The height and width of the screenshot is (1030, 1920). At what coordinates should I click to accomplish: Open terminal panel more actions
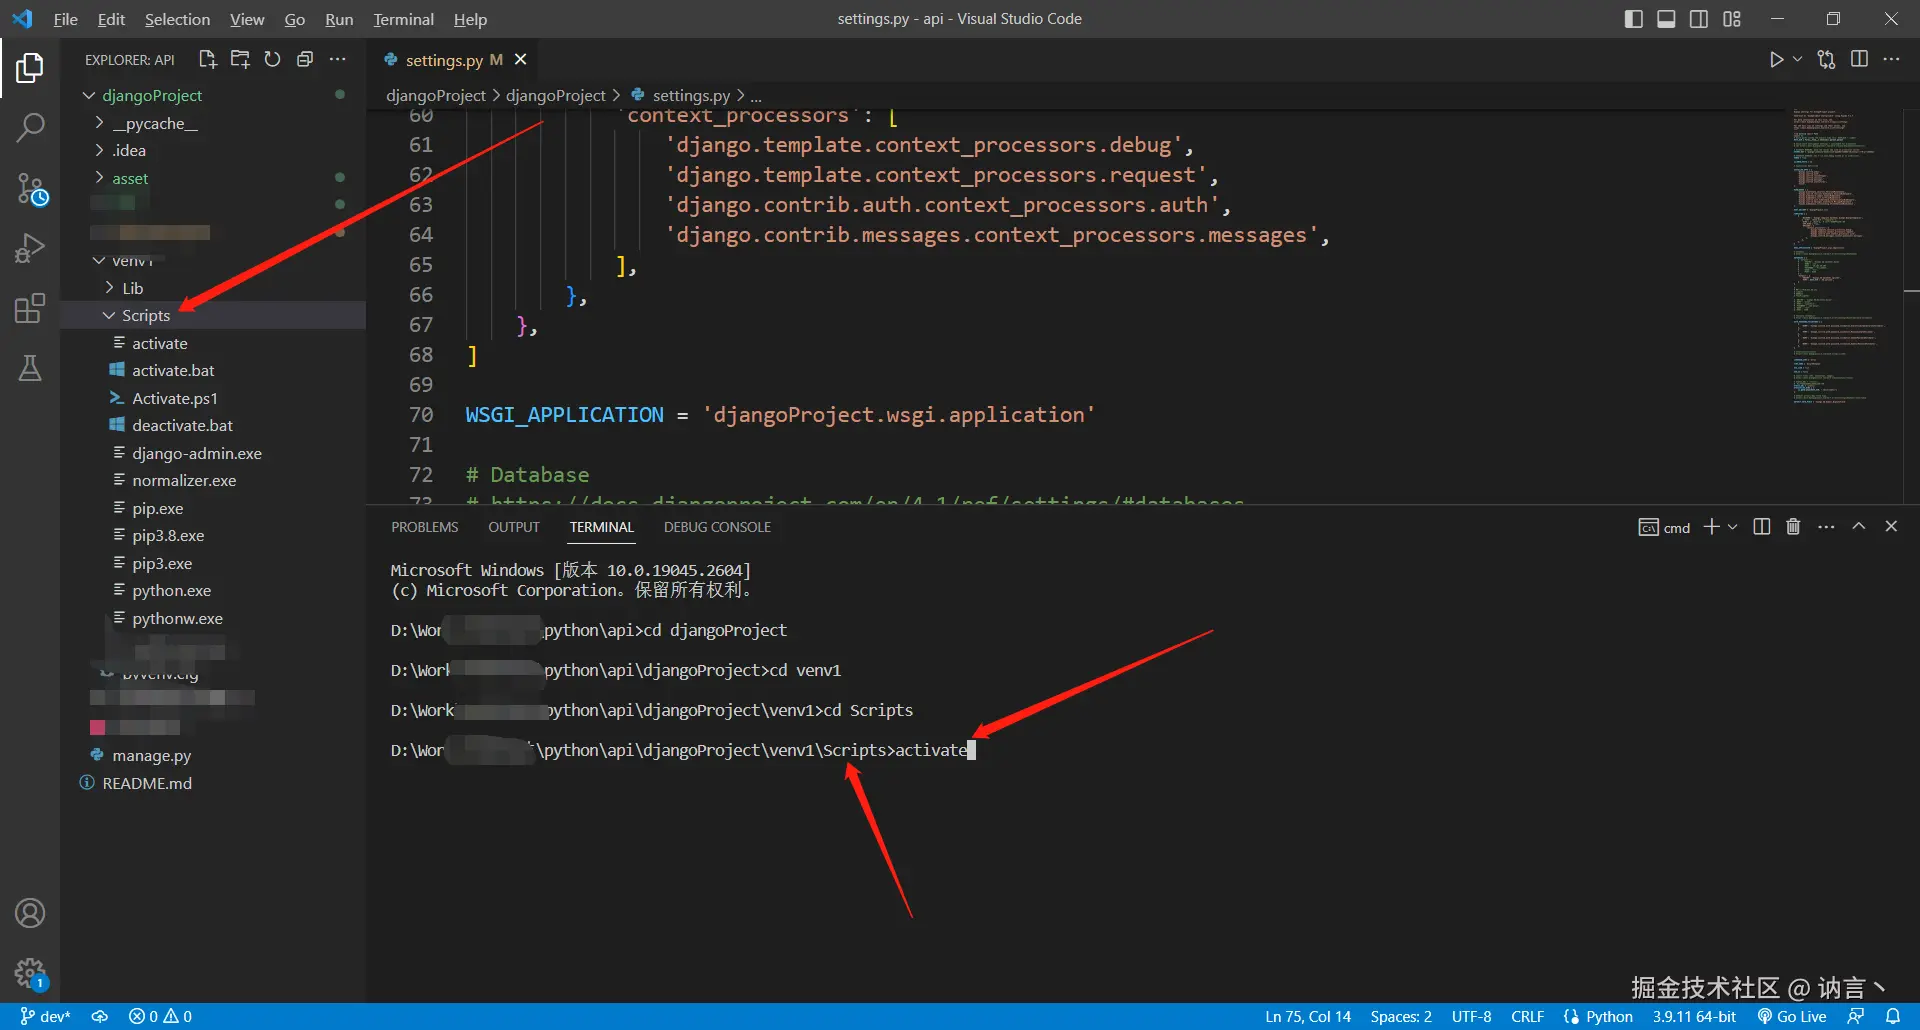1826,527
